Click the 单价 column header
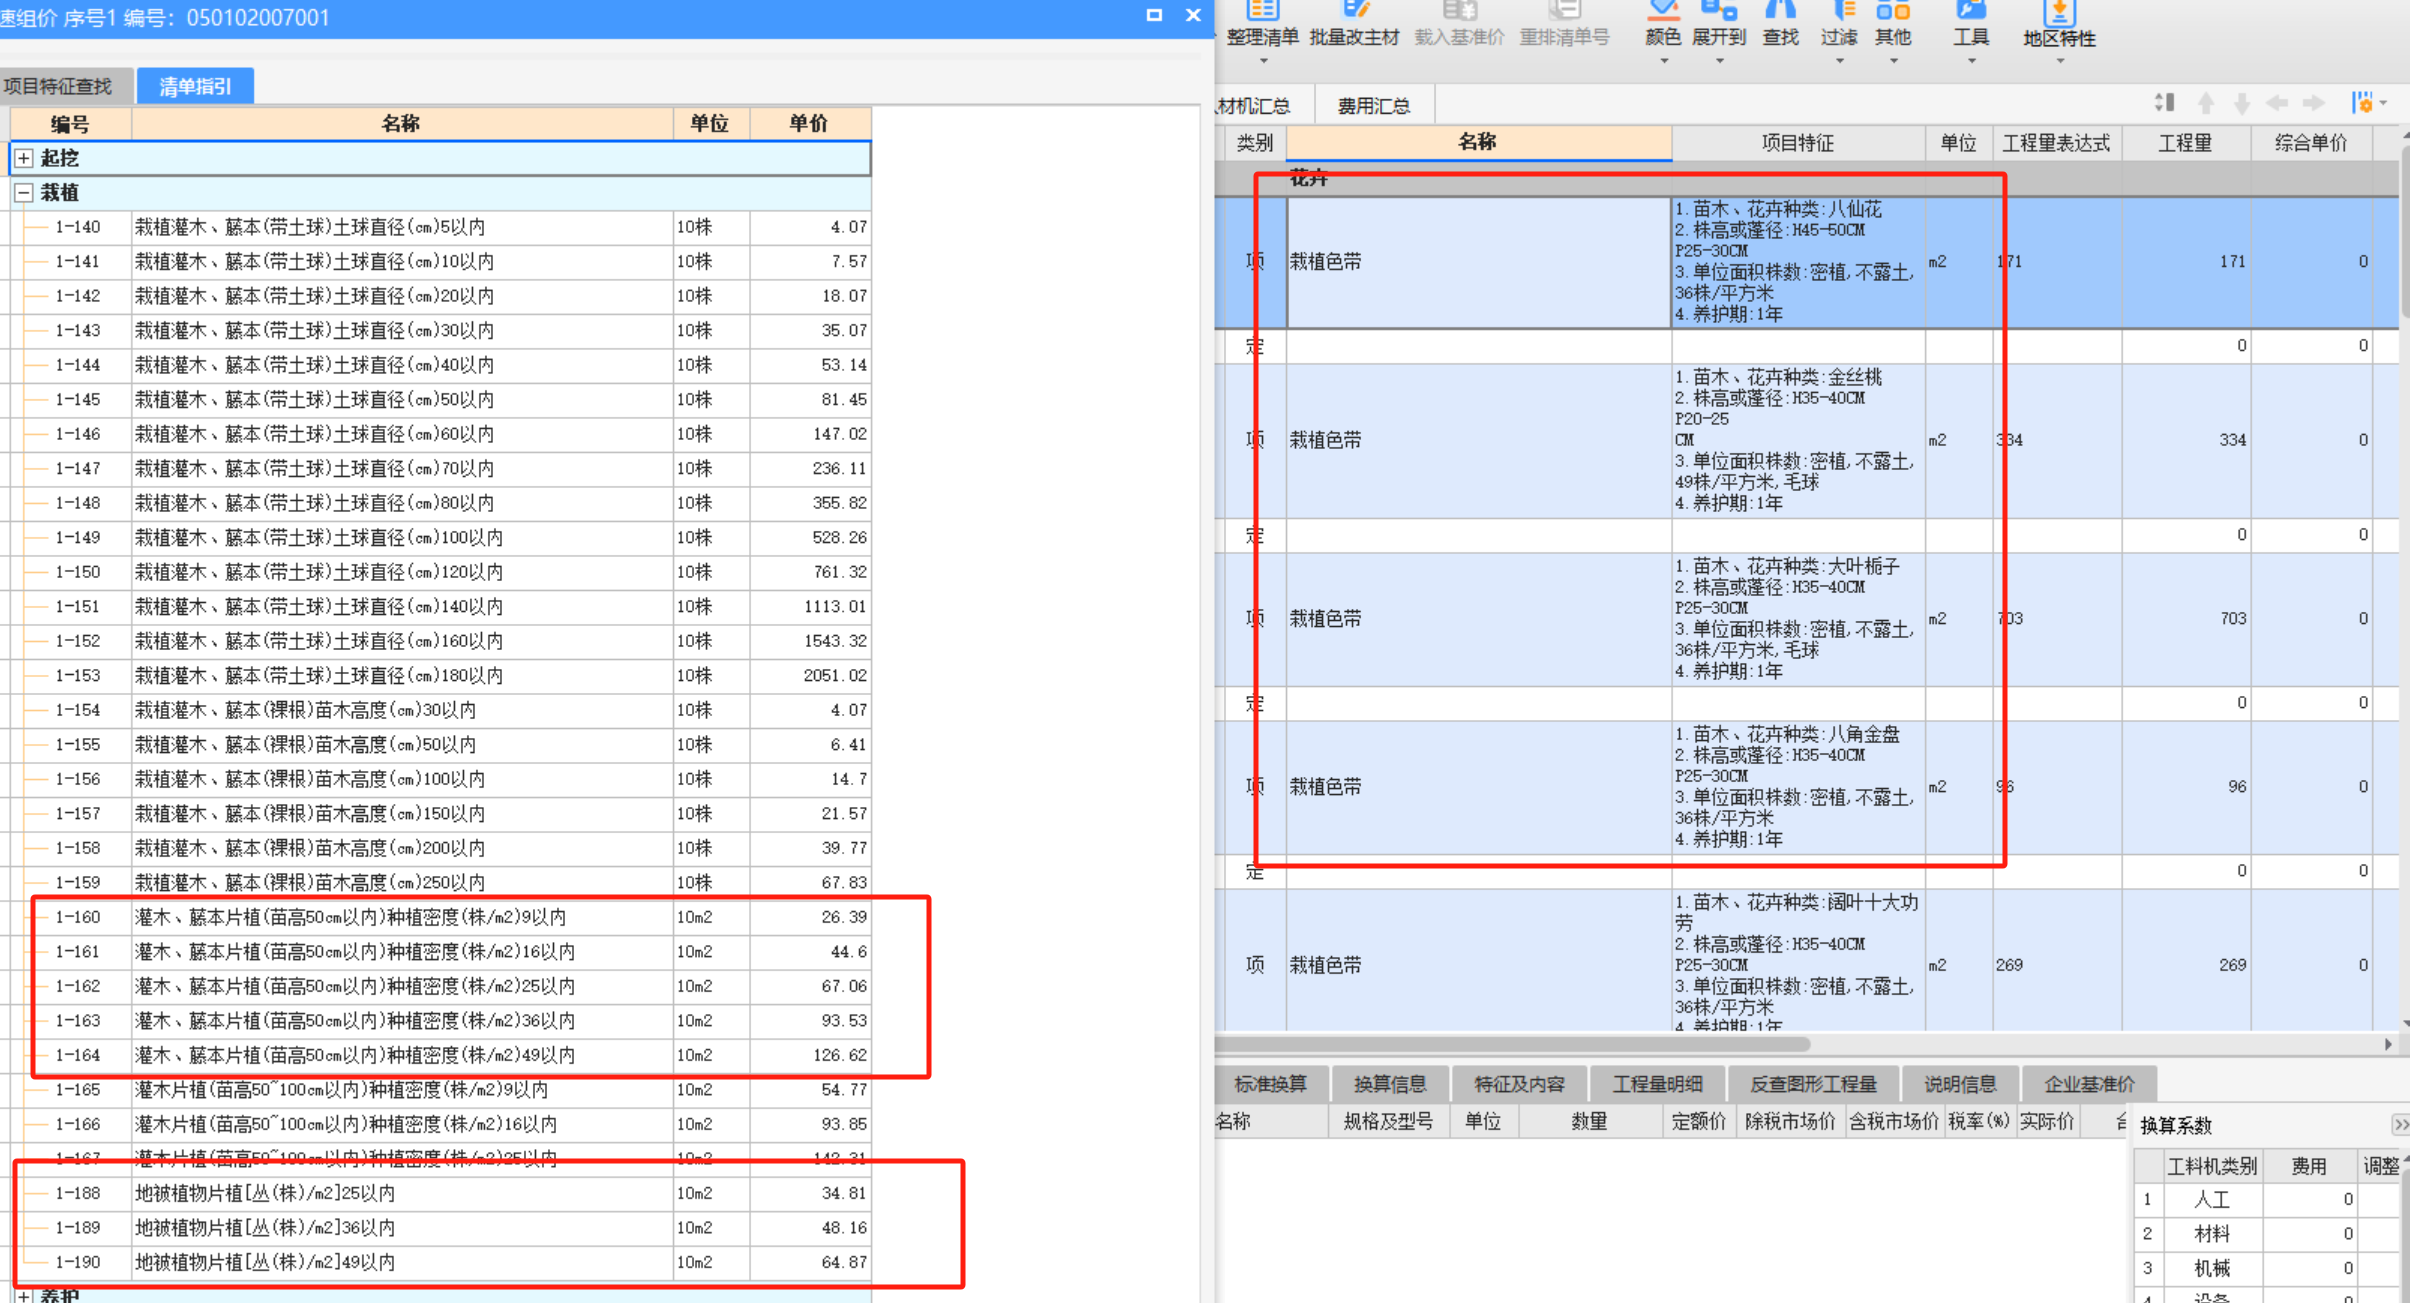2410x1303 pixels. 809,124
